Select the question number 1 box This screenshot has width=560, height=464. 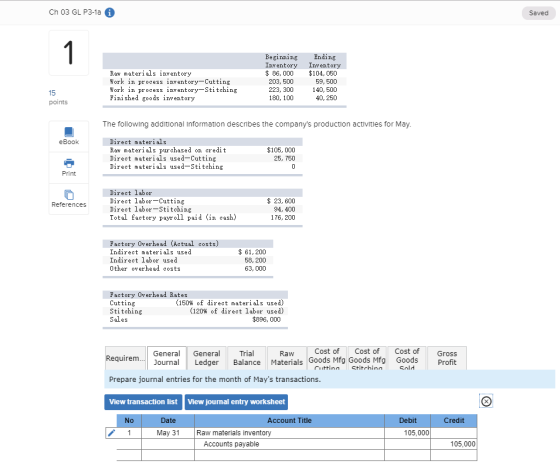(x=69, y=53)
